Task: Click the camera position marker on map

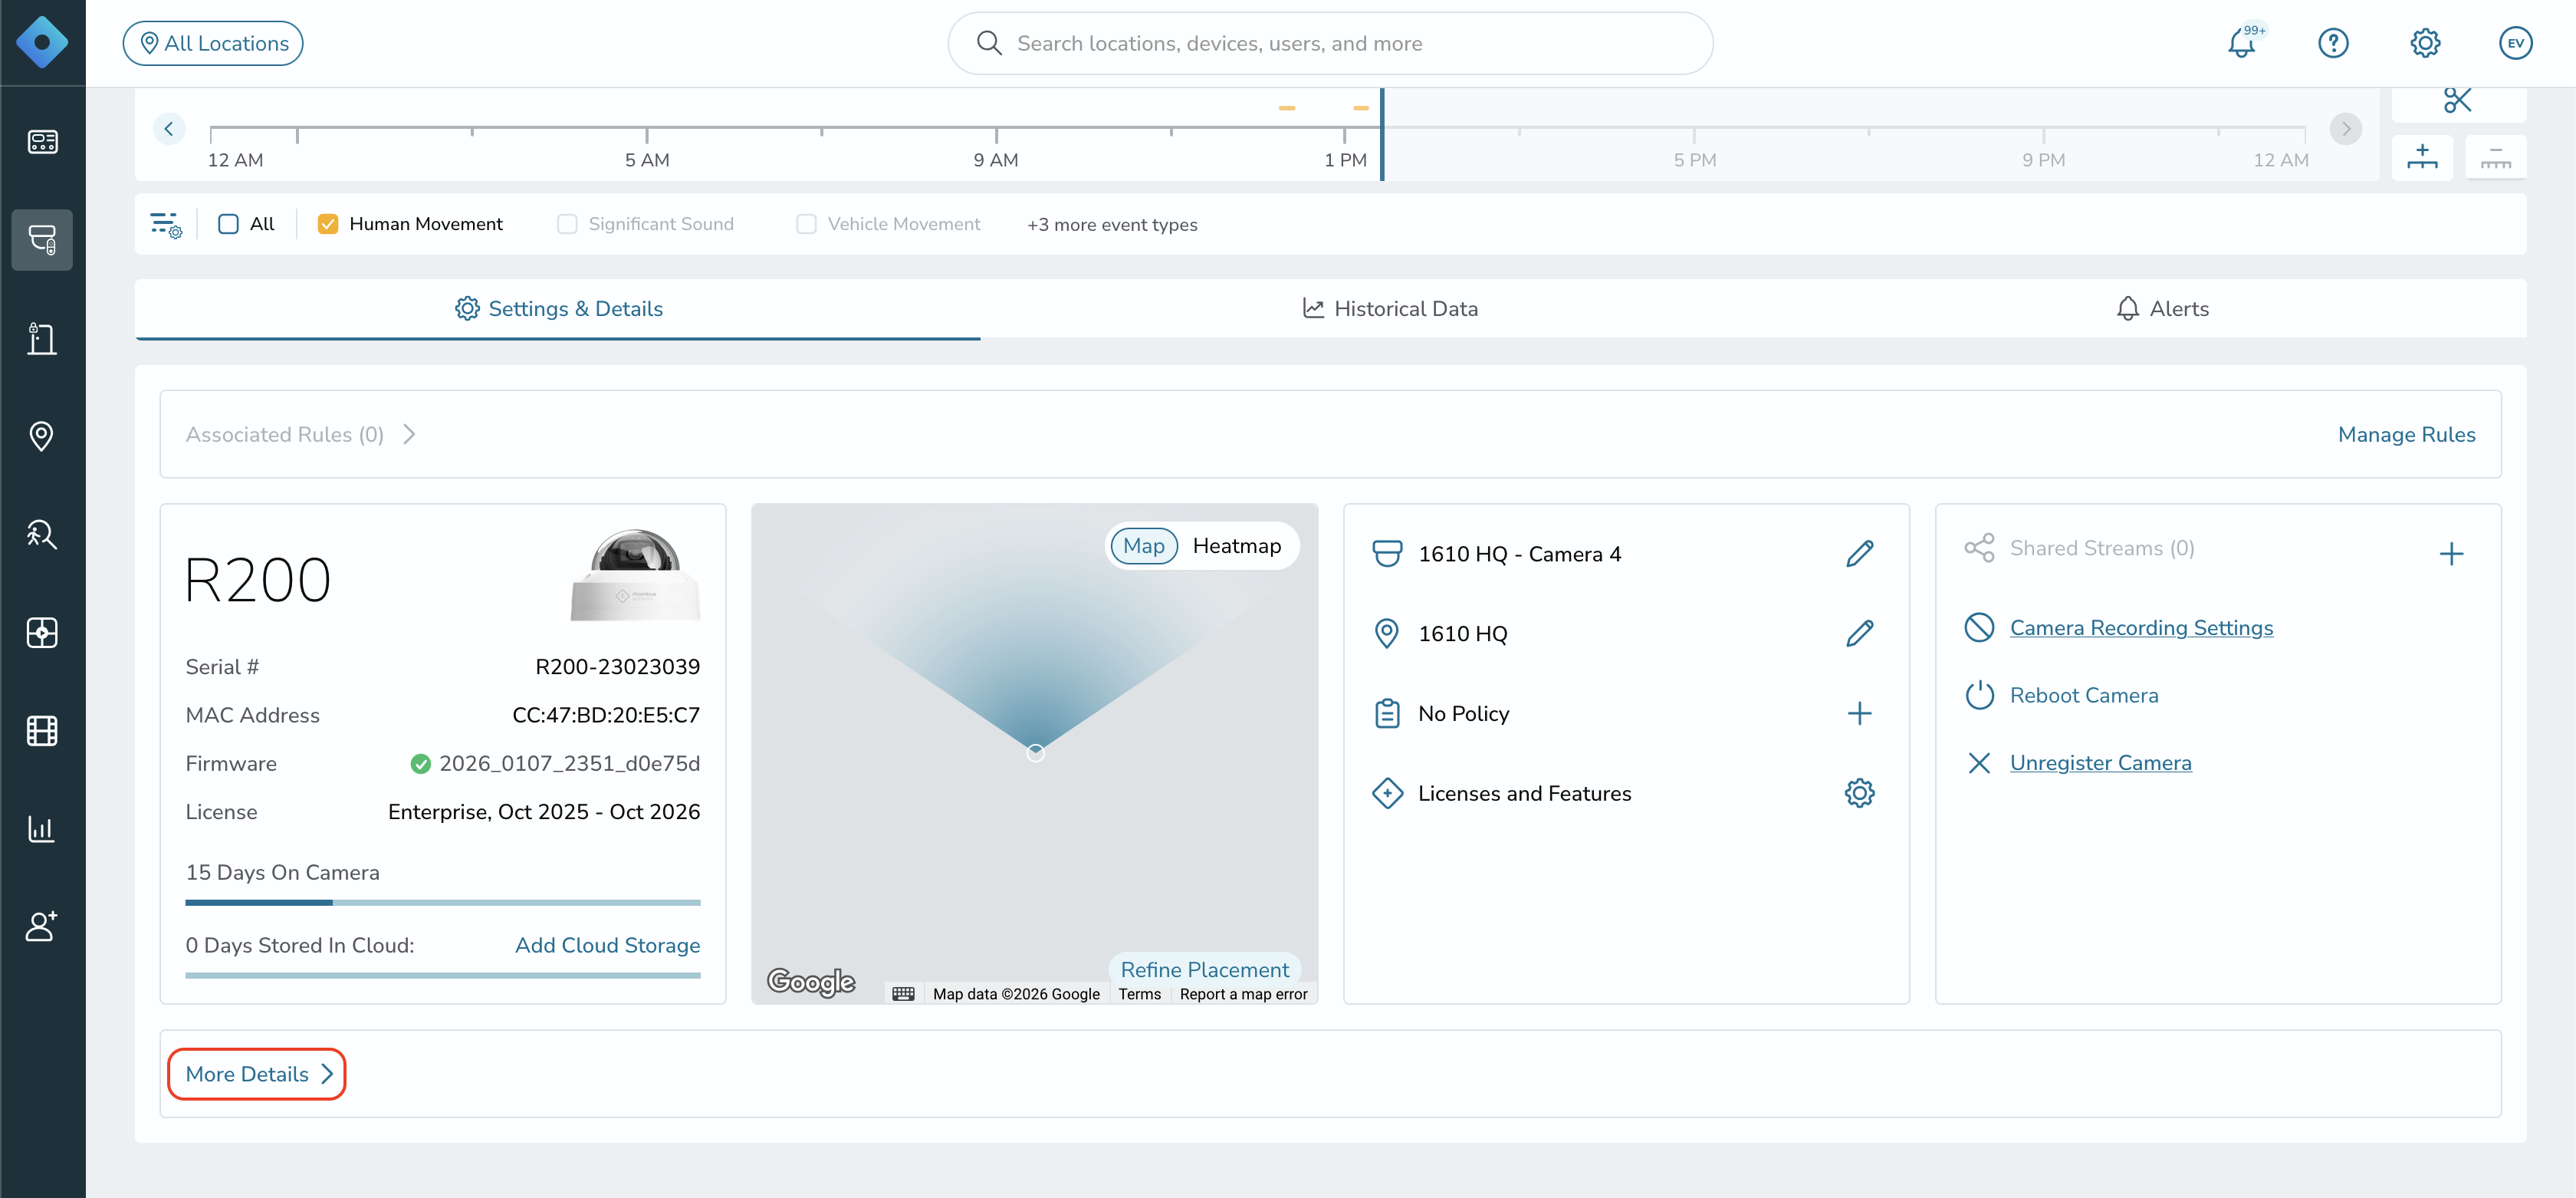Action: 1035,753
